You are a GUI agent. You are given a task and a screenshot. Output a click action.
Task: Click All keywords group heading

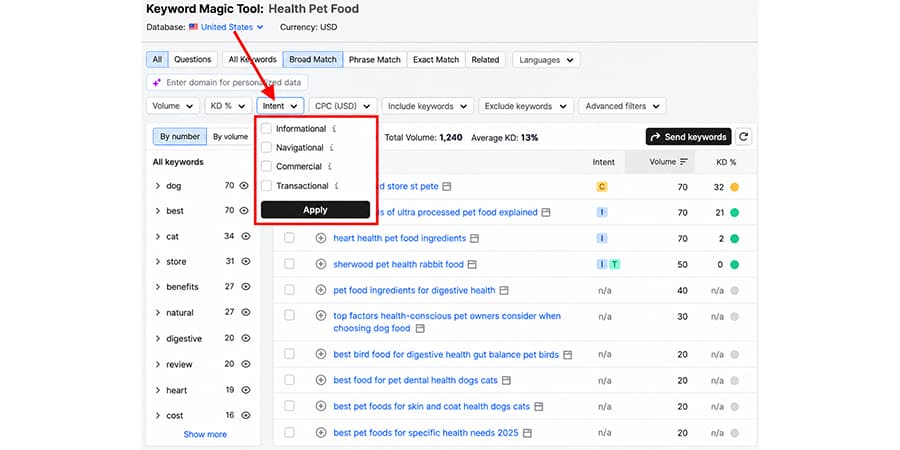178,162
